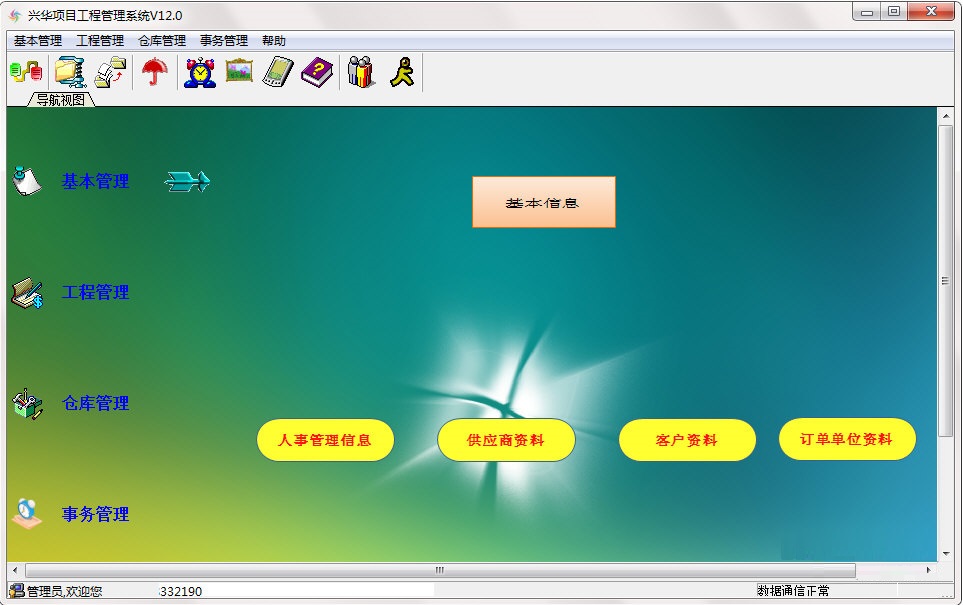Click the picture frame toolbar icon
Image resolution: width=963 pixels, height=605 pixels.
click(x=237, y=70)
